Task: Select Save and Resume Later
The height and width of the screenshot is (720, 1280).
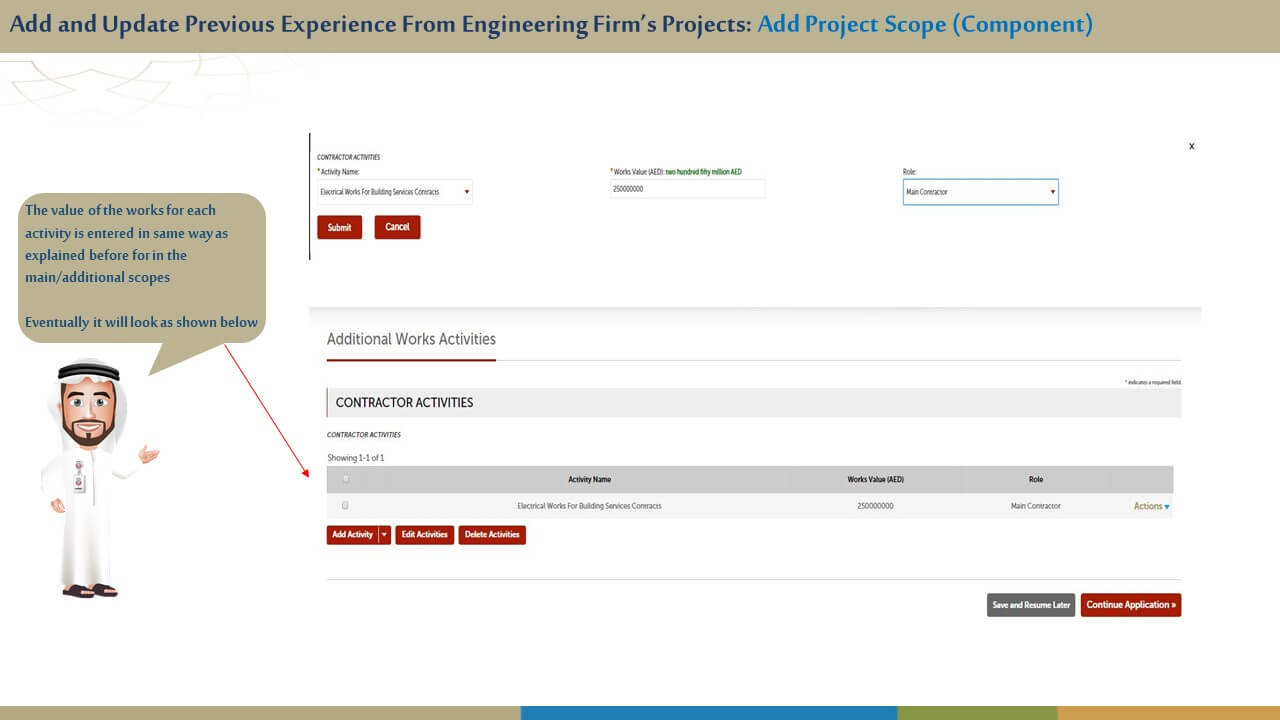Action: pyautogui.click(x=1030, y=605)
